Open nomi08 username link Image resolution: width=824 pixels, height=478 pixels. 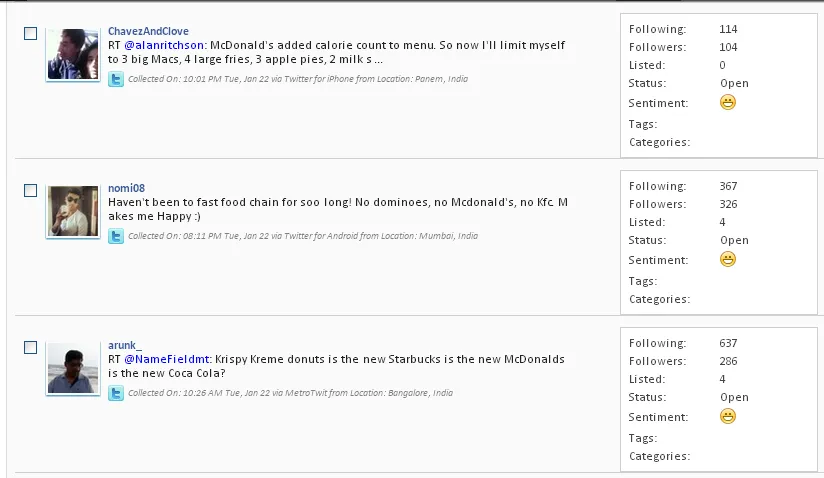(x=126, y=188)
